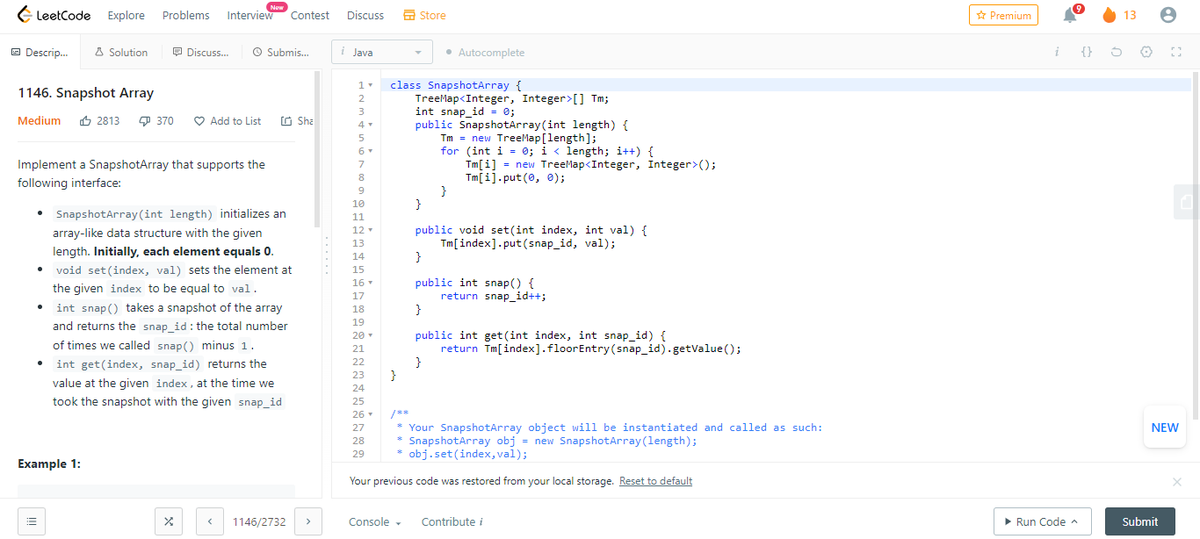
Task: Click the 1146/2732 problem counter
Action: [259, 522]
